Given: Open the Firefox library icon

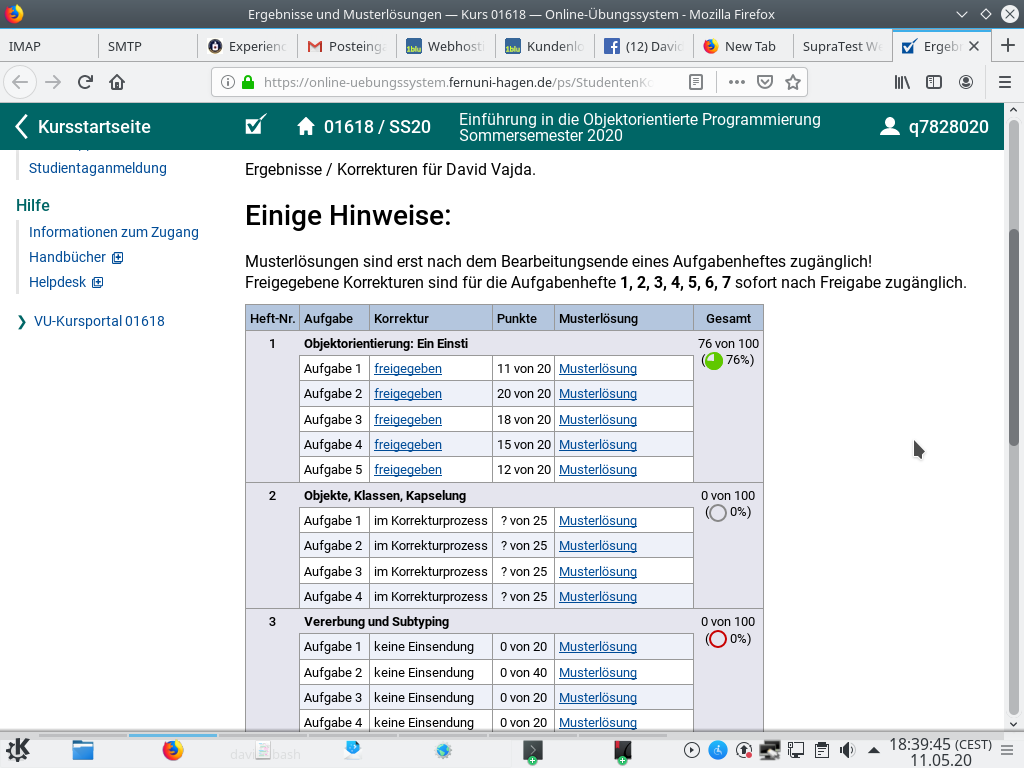Looking at the screenshot, I should point(902,82).
